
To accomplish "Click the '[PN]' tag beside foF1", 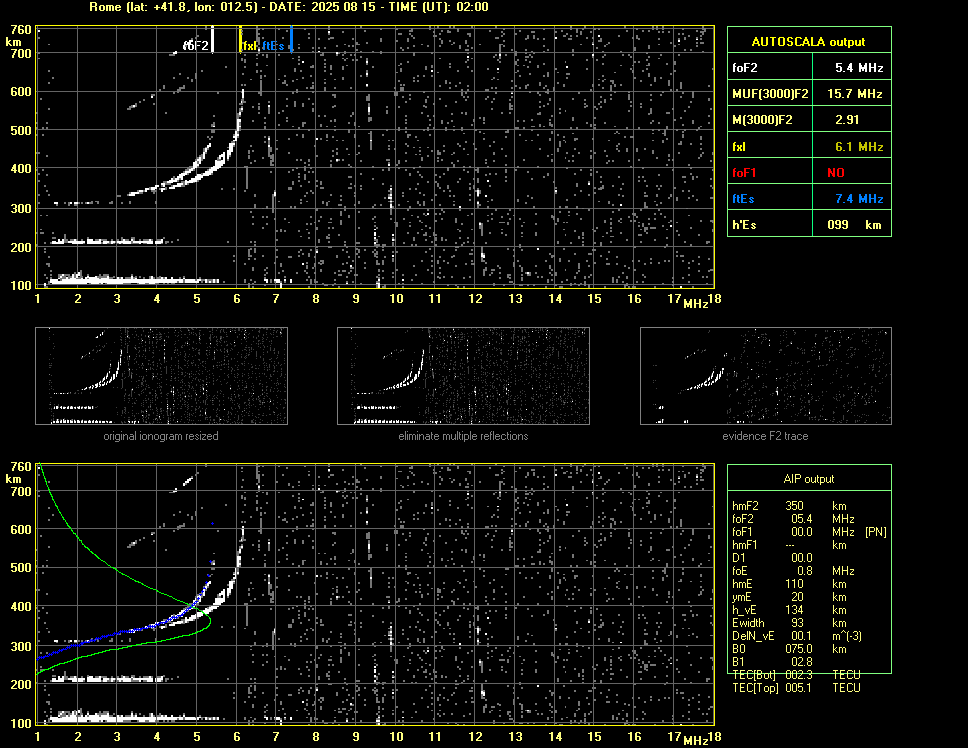I will [x=875, y=532].
